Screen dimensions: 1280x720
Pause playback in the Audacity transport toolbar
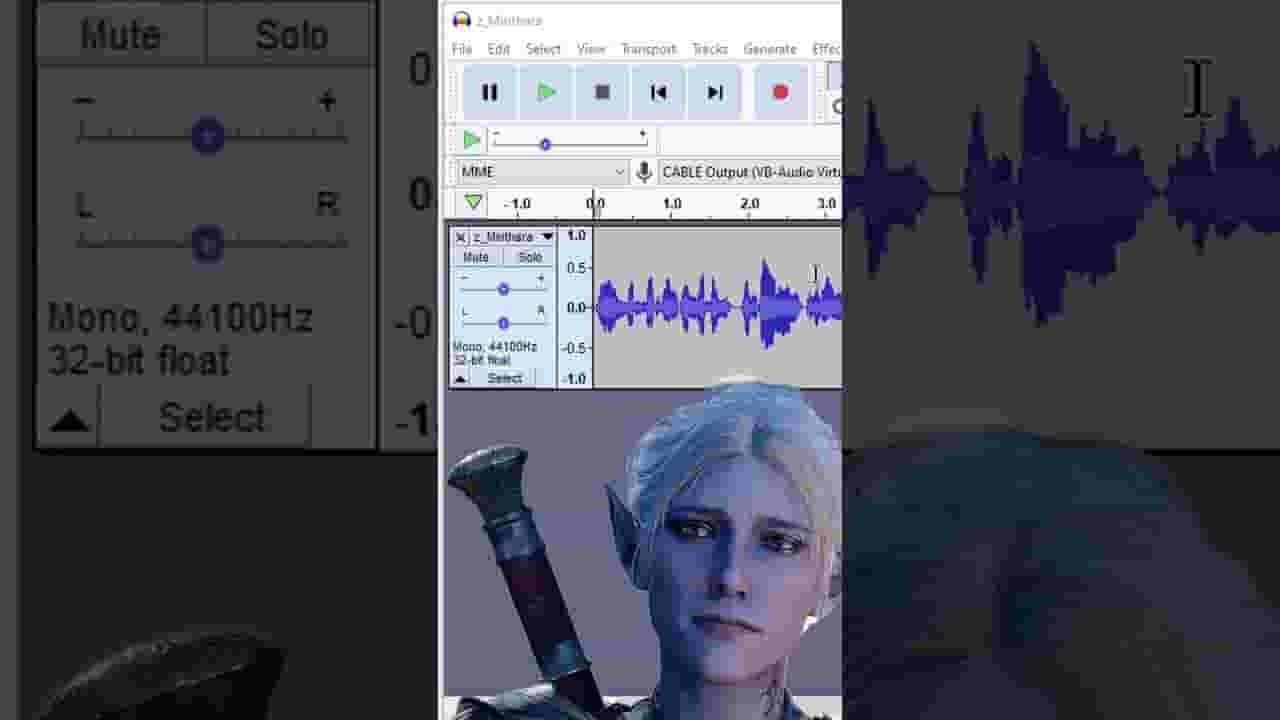[x=489, y=92]
